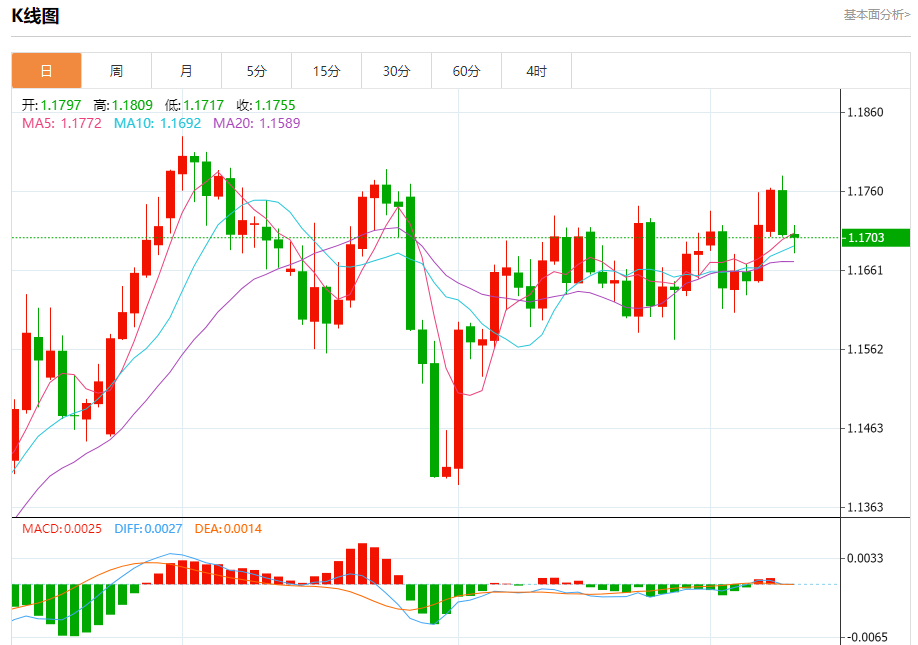Open the 5分 timeframe tab

[257, 71]
